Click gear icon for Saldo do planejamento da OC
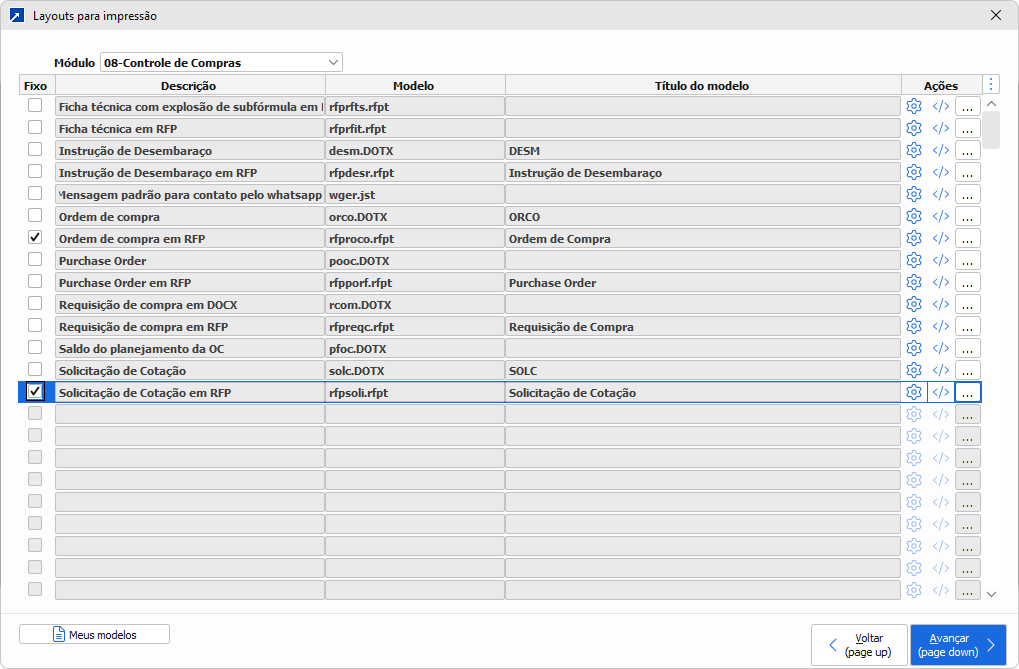Viewport: 1019px width, 669px height. 913,348
